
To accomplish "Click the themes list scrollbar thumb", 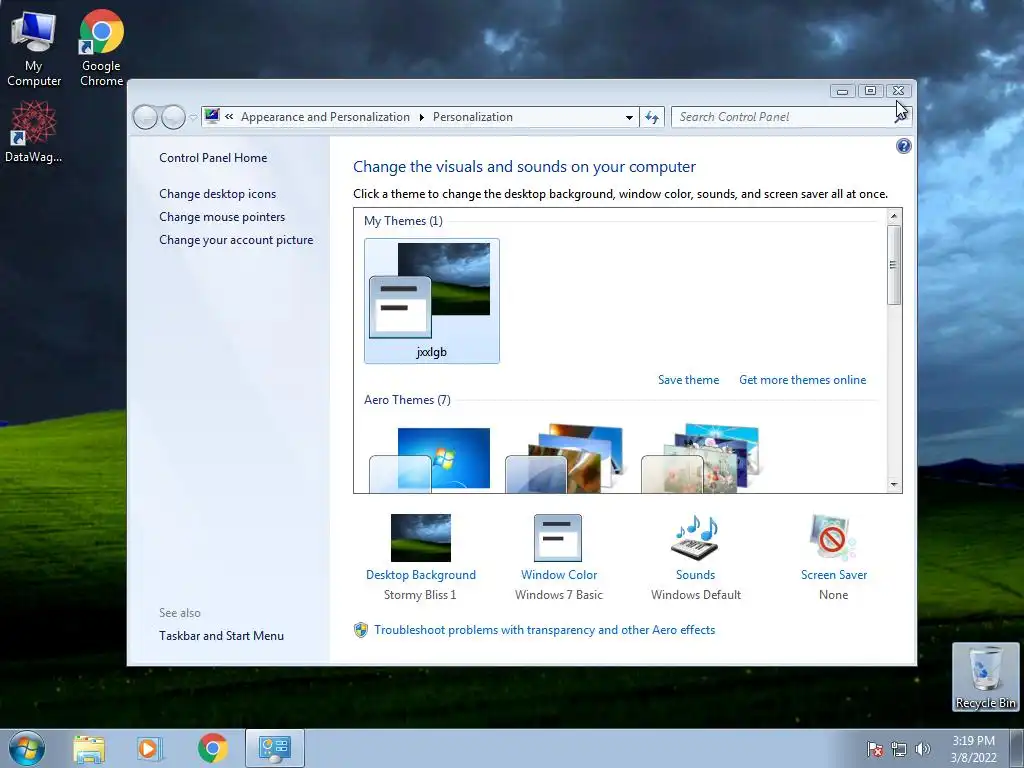I will 894,264.
